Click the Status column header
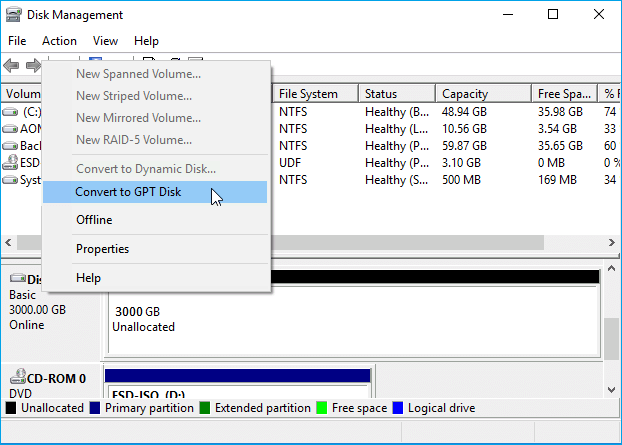Image resolution: width=622 pixels, height=445 pixels. (x=395, y=94)
